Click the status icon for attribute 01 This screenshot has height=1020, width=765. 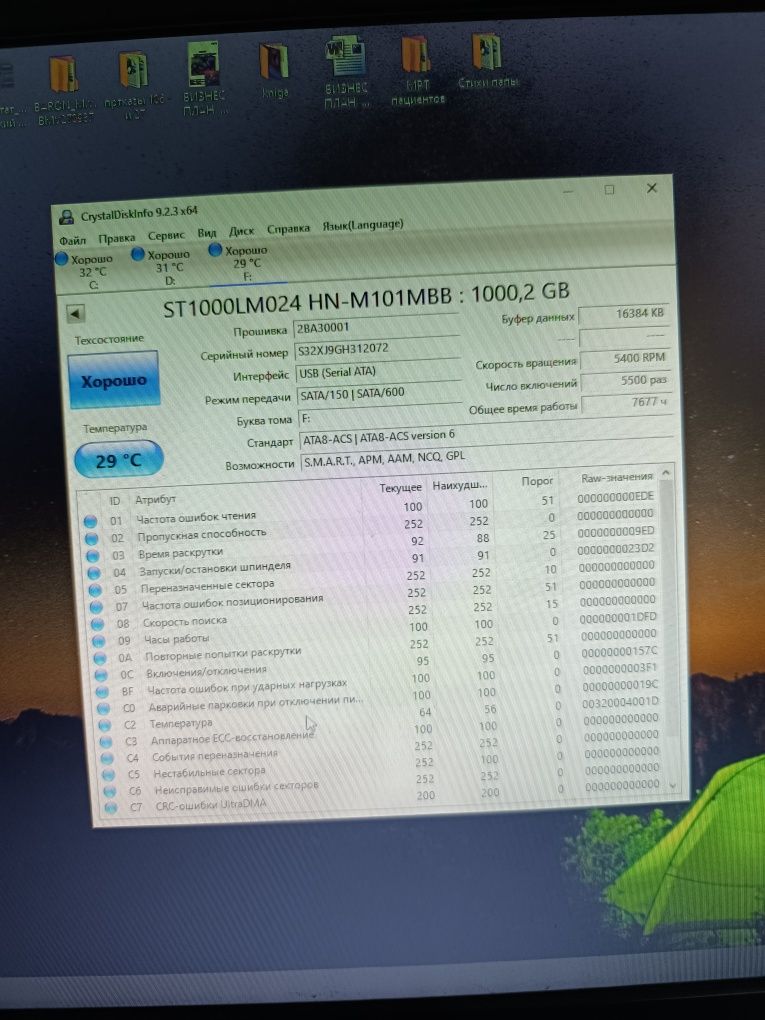pyautogui.click(x=90, y=521)
